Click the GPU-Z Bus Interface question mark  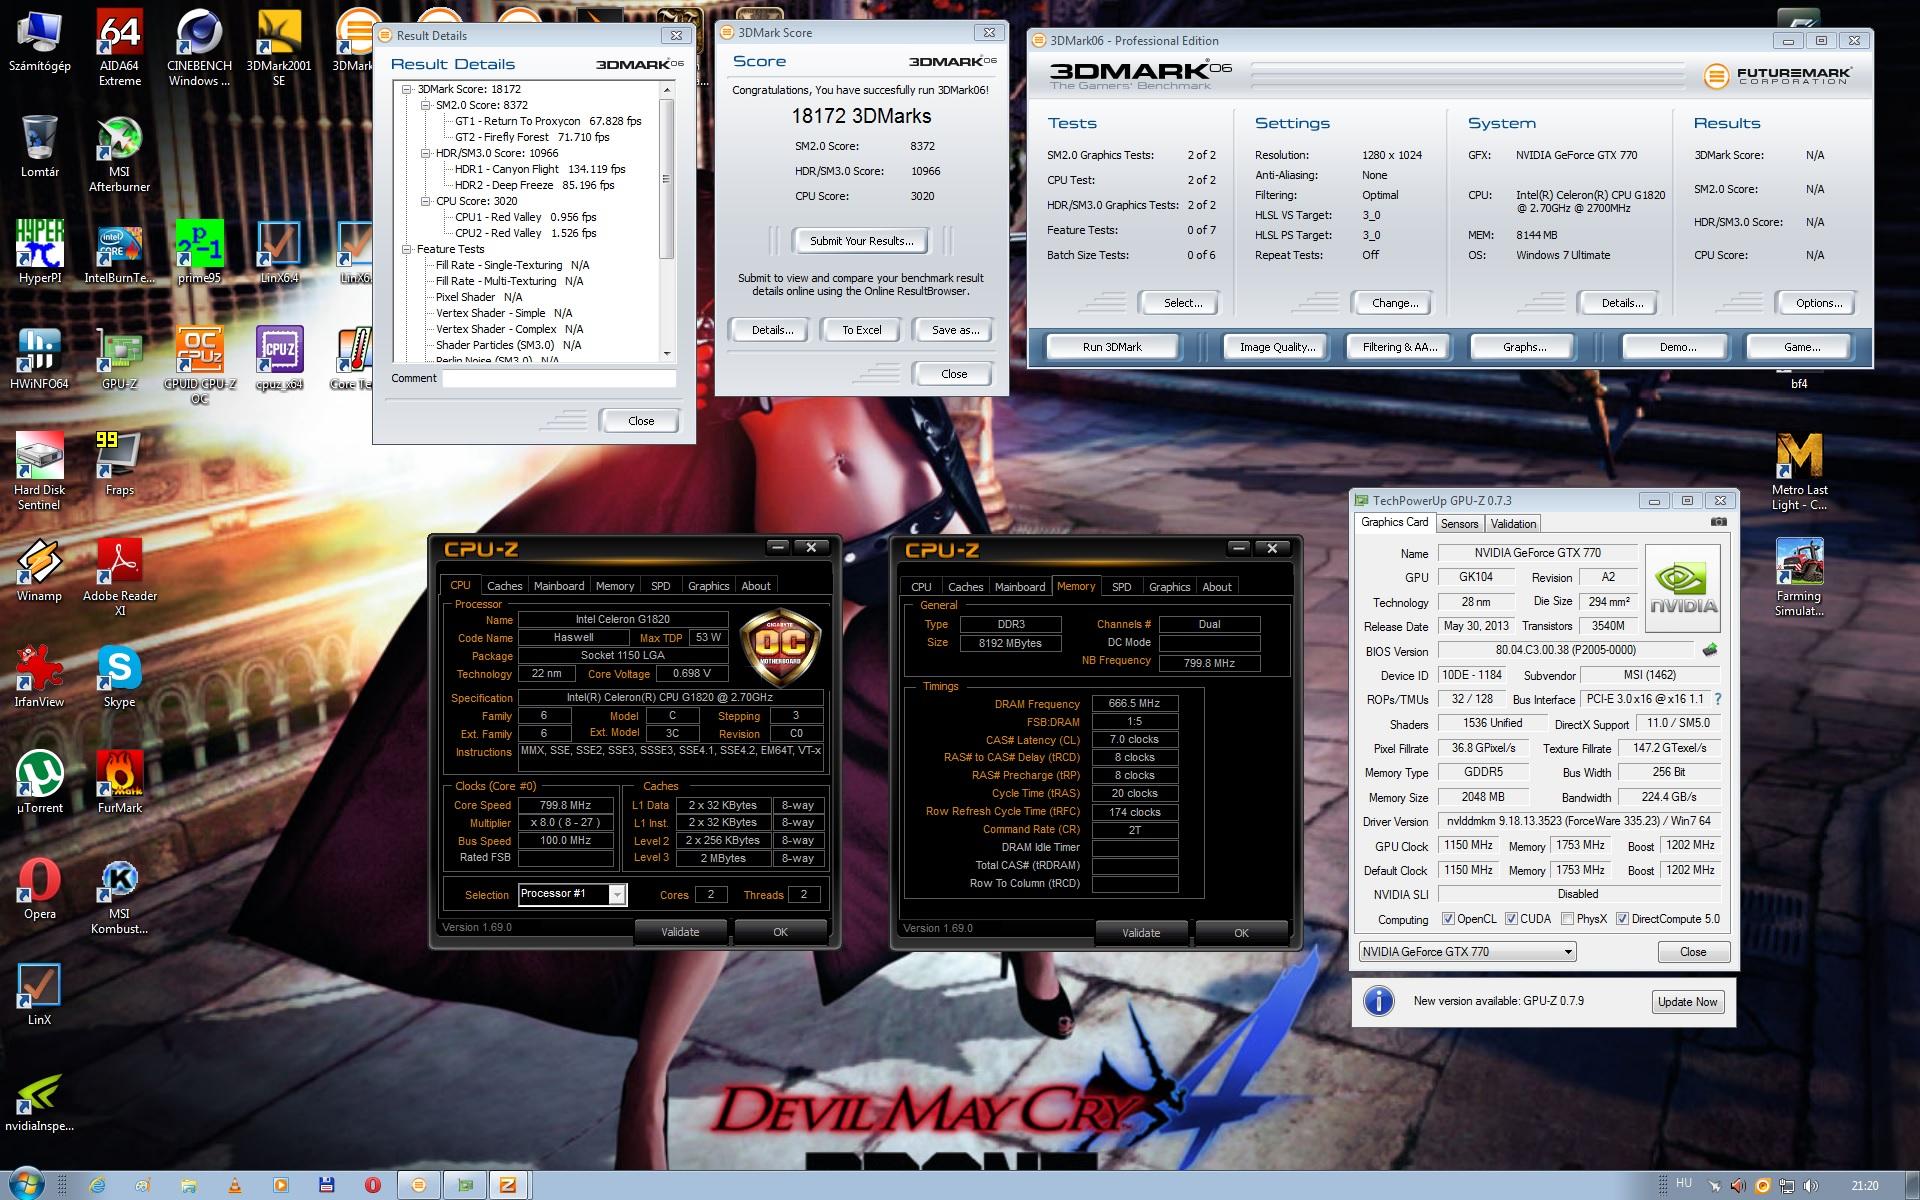click(x=1718, y=699)
